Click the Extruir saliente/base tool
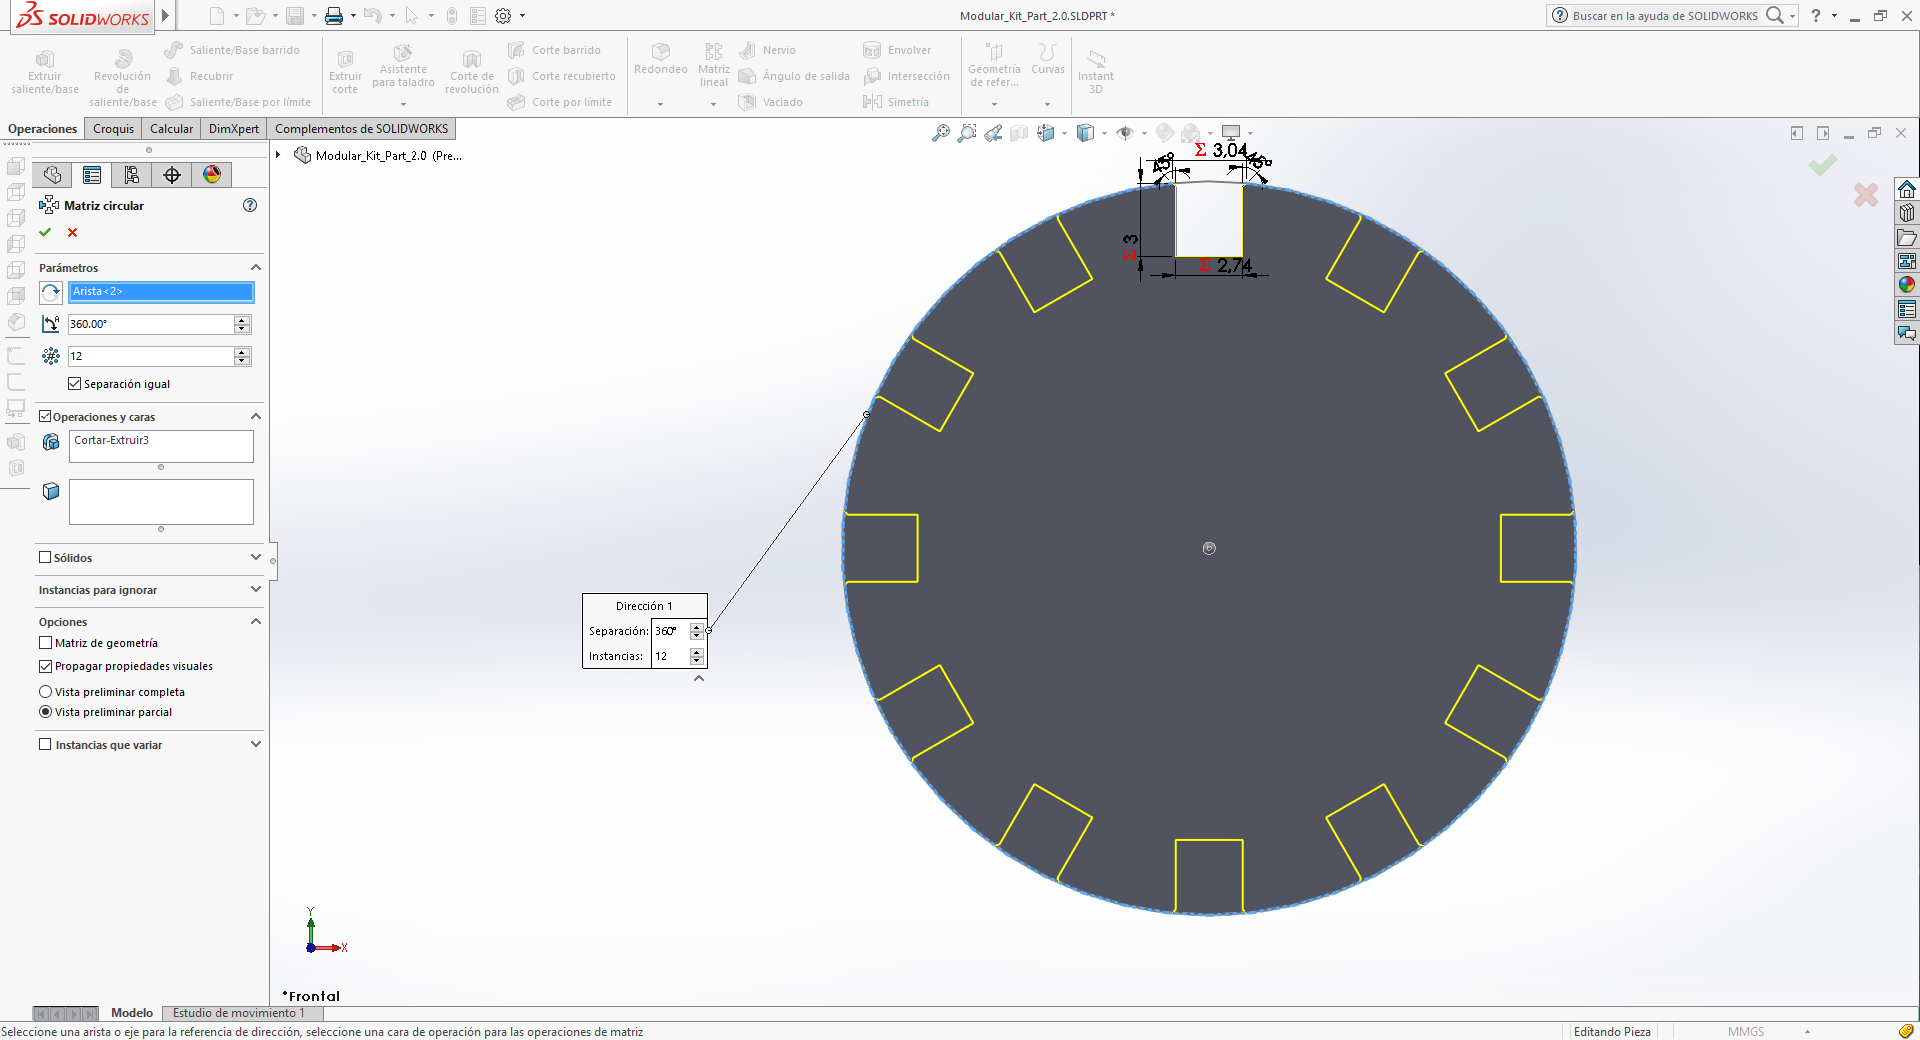 [45, 72]
